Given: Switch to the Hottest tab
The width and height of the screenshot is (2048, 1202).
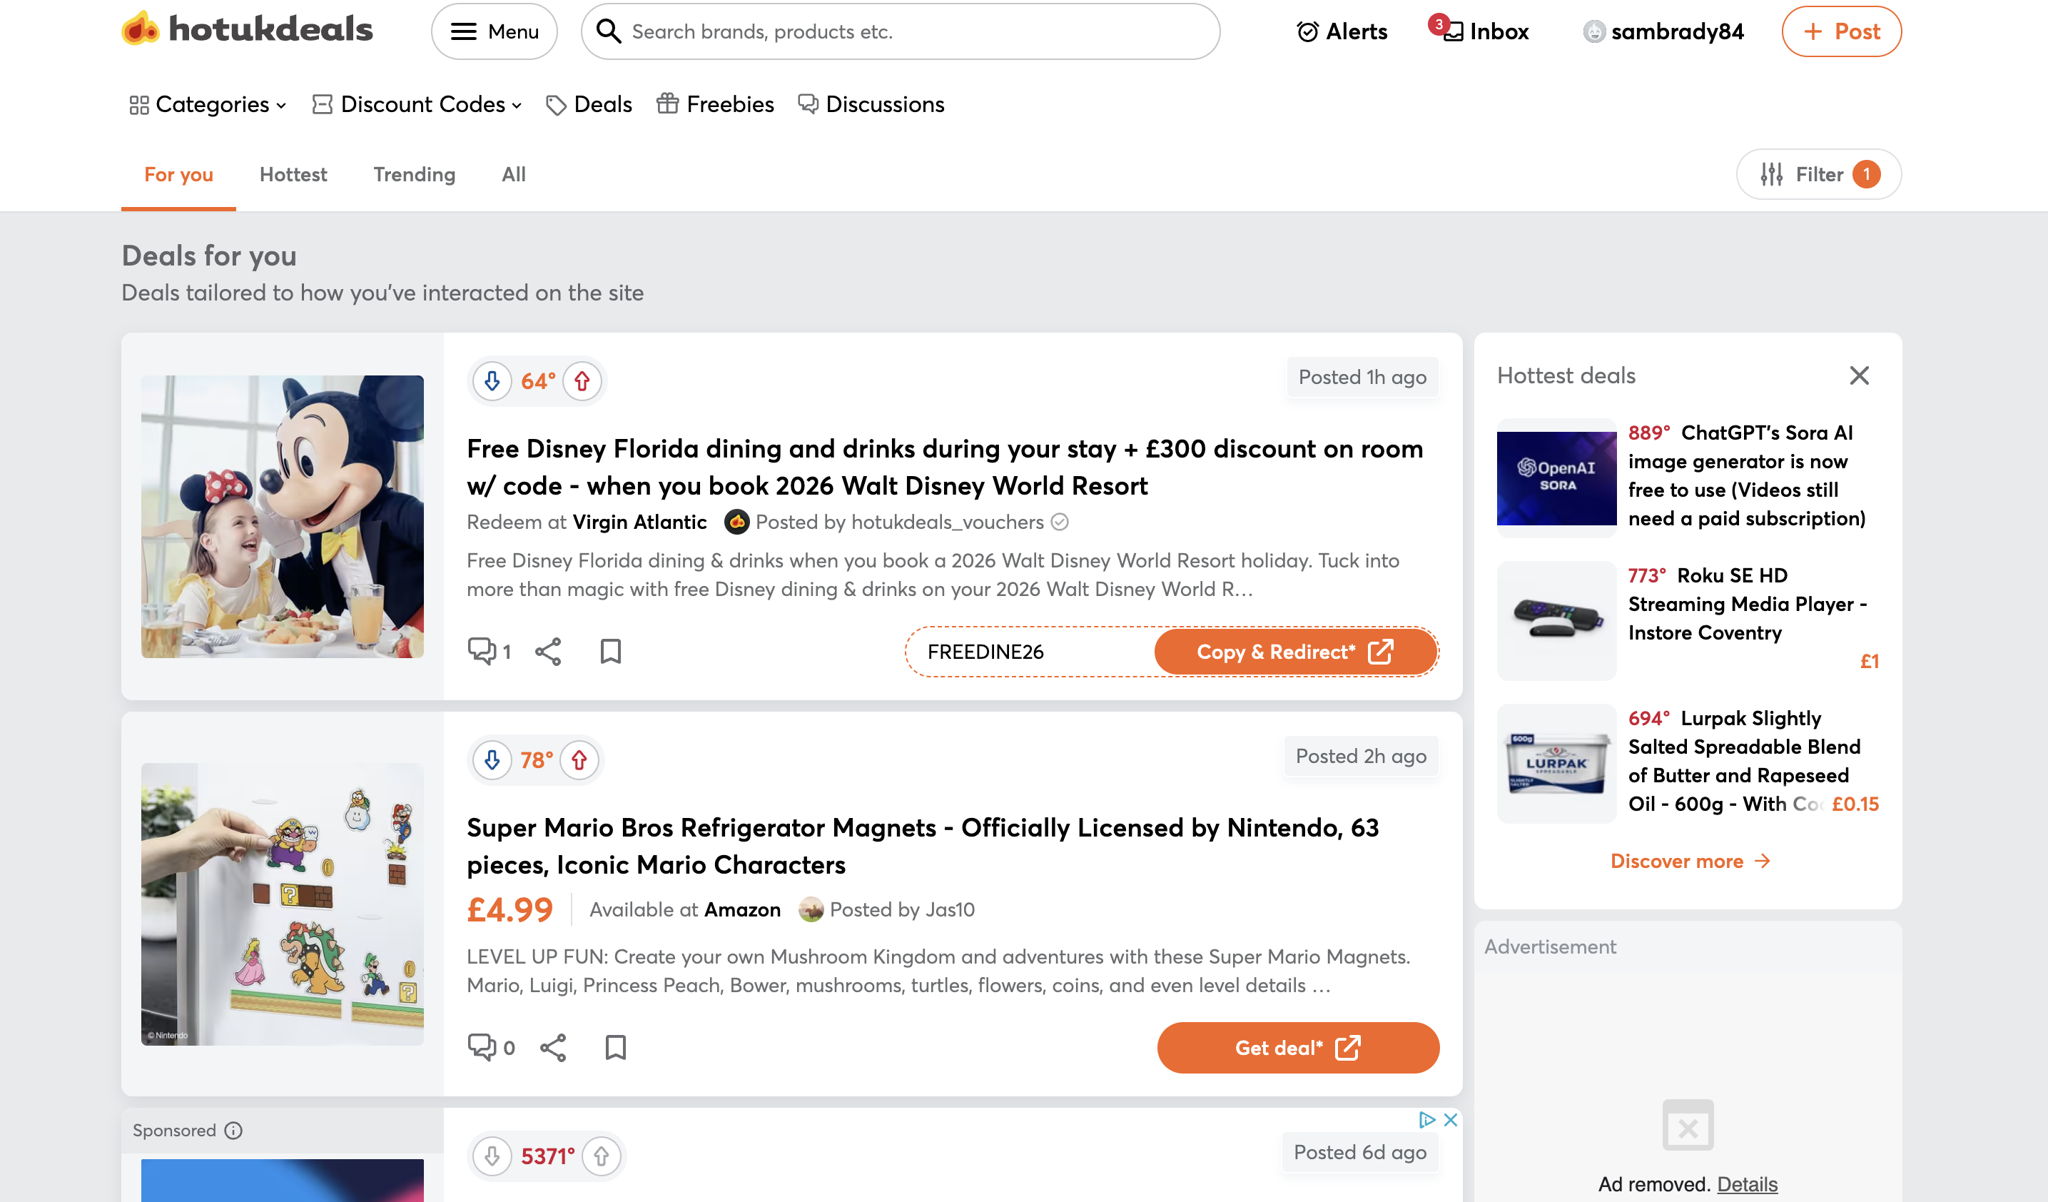Looking at the screenshot, I should (x=293, y=174).
